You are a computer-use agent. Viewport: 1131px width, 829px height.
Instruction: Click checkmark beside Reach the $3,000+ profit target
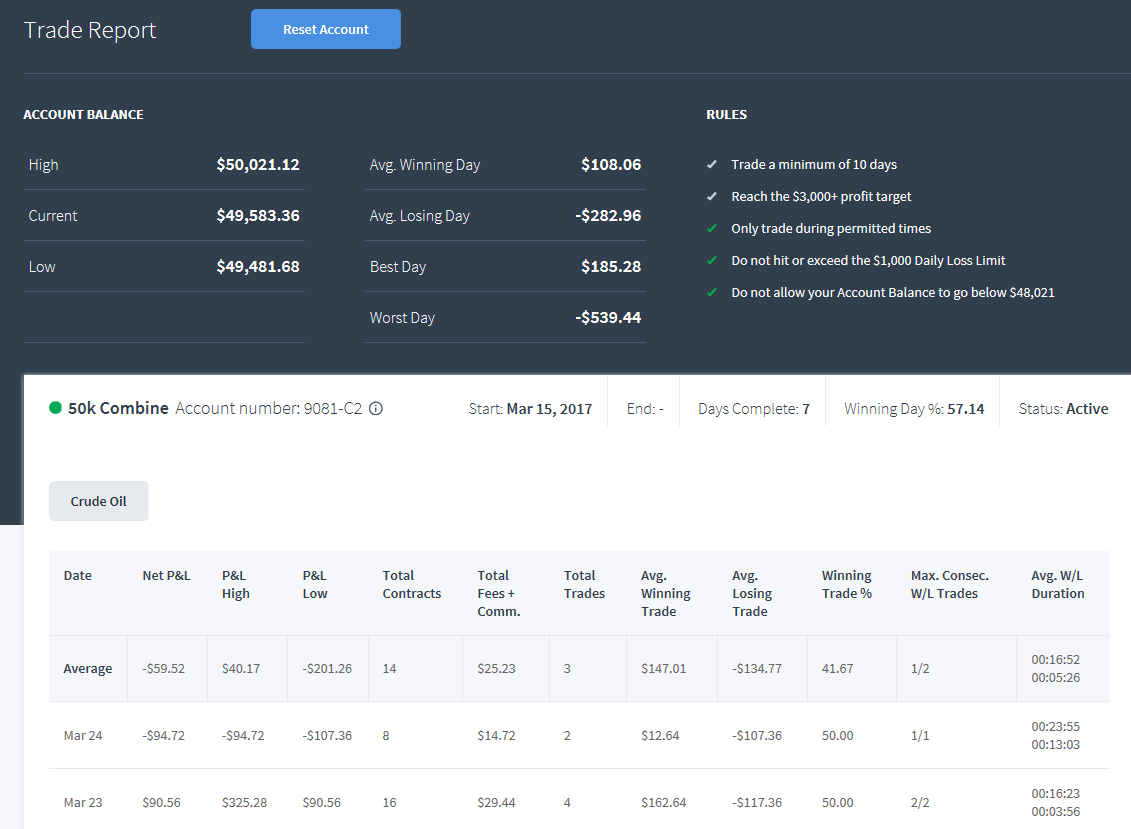pyautogui.click(x=711, y=196)
